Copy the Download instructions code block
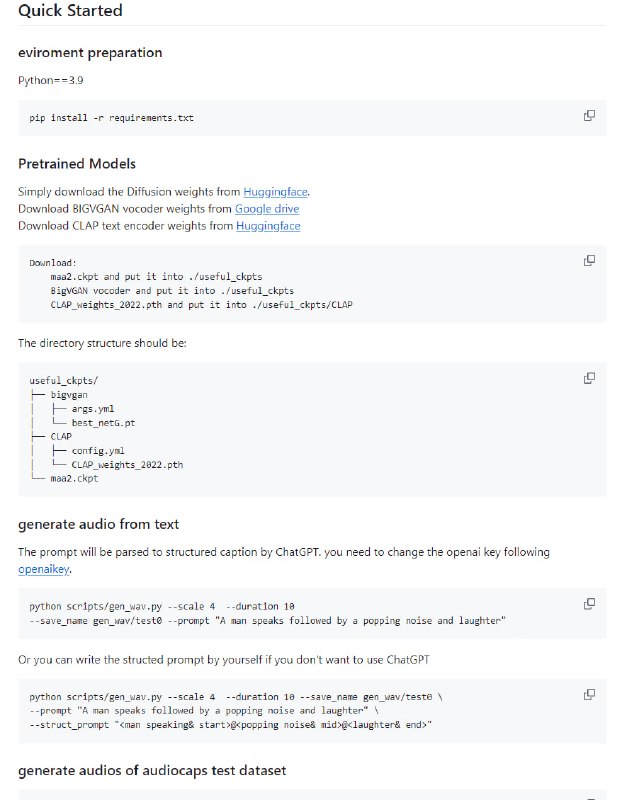Viewport: 627px width, 800px height. click(x=589, y=260)
